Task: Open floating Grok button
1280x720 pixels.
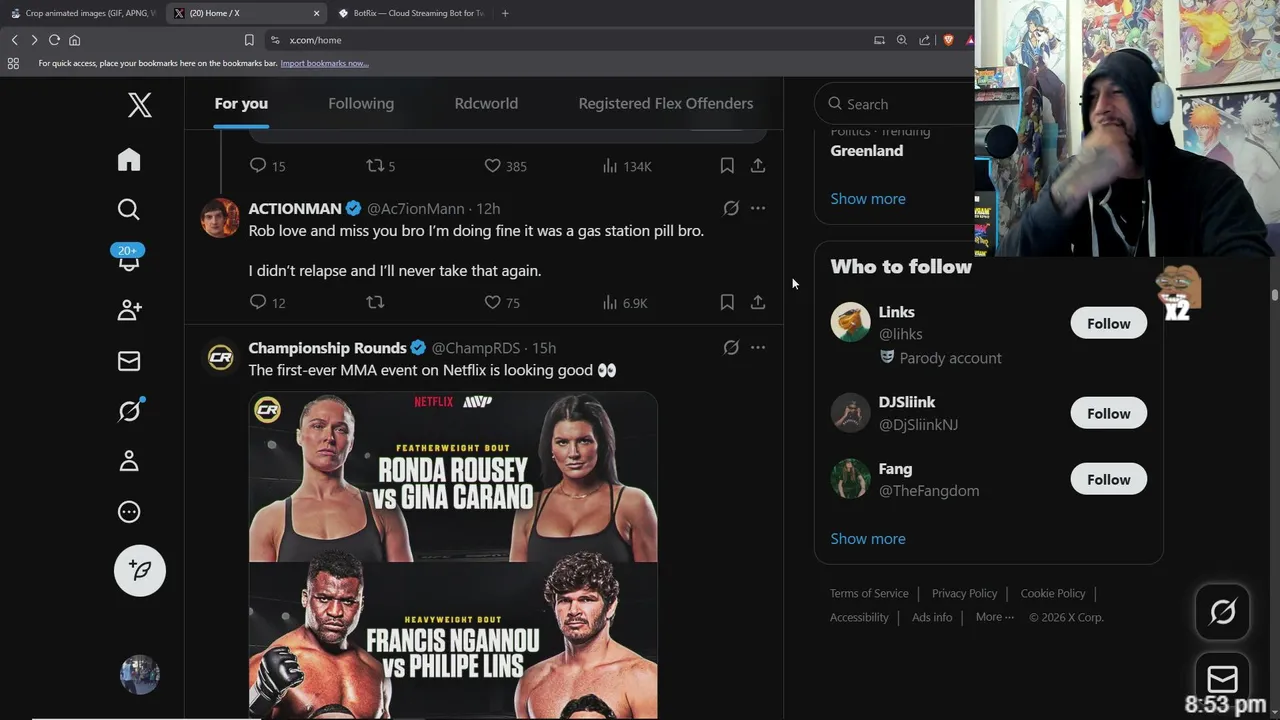Action: [1222, 612]
